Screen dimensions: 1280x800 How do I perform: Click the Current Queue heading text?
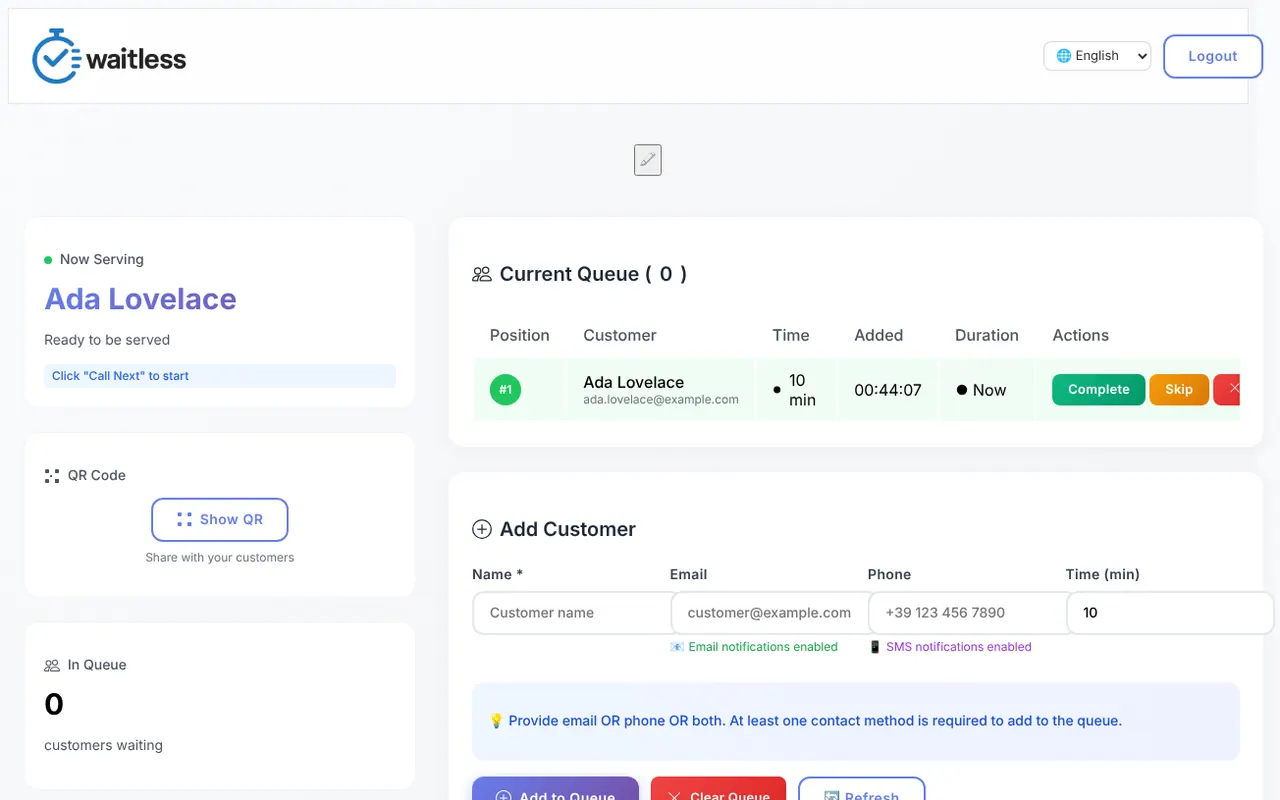tap(593, 274)
